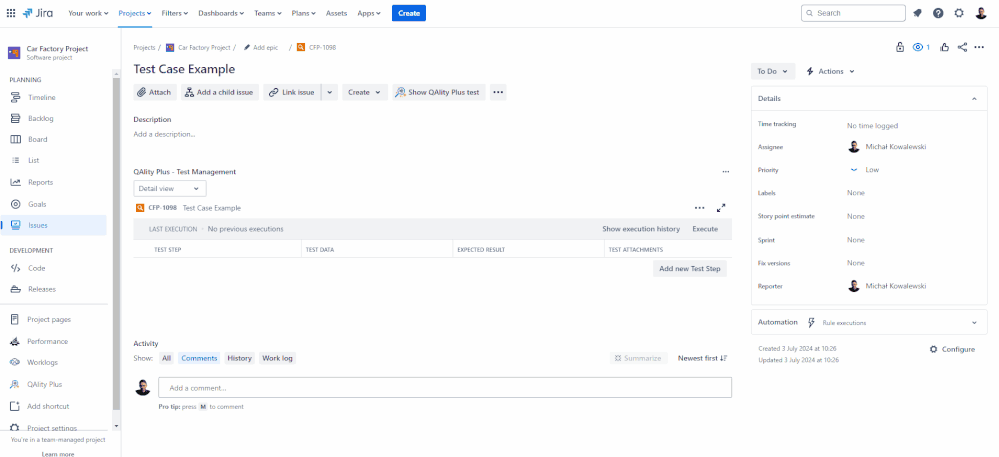Open the To Do status dropdown
This screenshot has width=999, height=457.
tap(773, 71)
